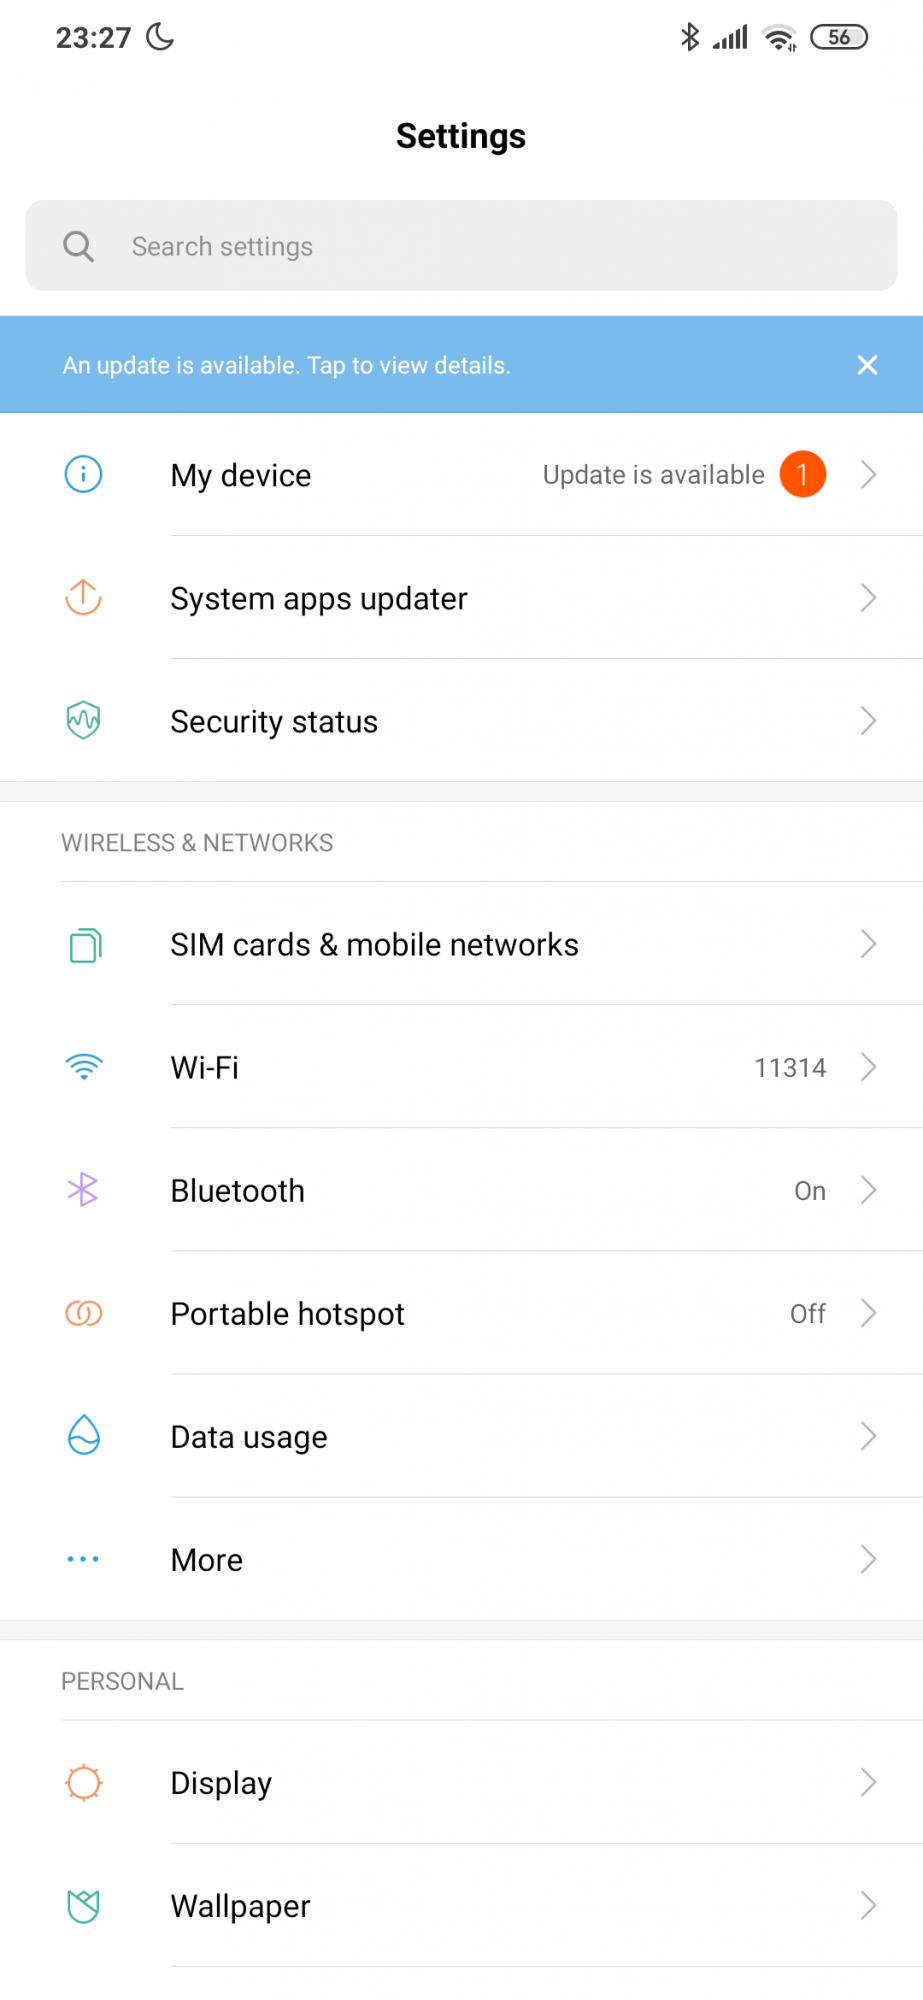Expand My device chevron arrow
This screenshot has width=923, height=2000.
tap(868, 475)
